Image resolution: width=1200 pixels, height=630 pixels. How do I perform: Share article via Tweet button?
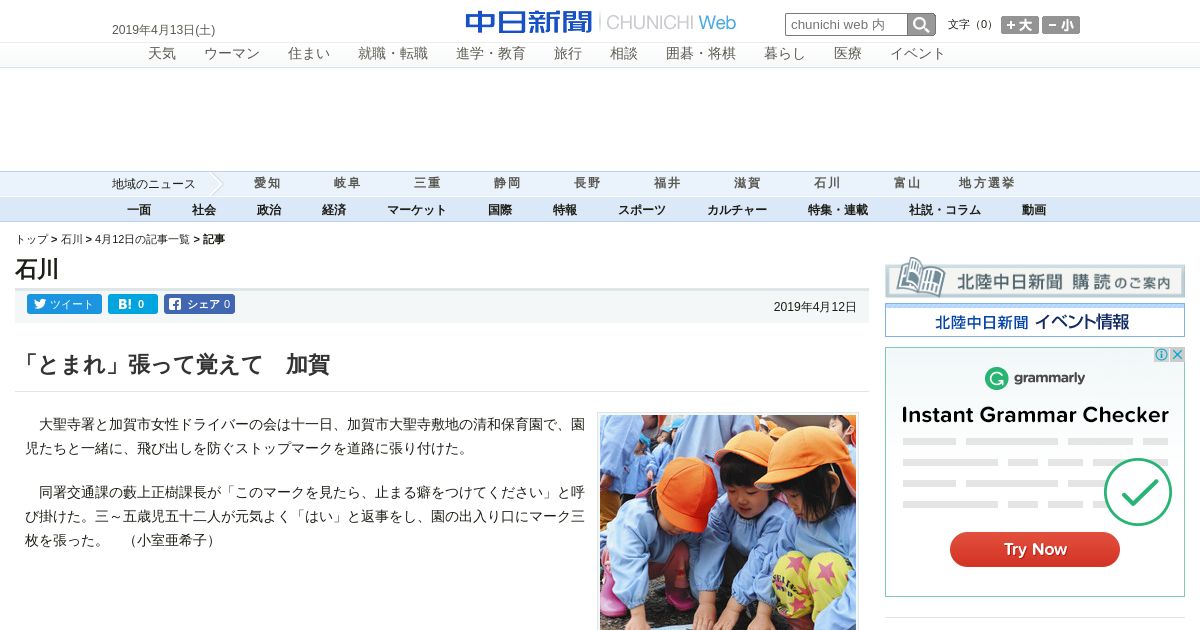click(x=64, y=304)
